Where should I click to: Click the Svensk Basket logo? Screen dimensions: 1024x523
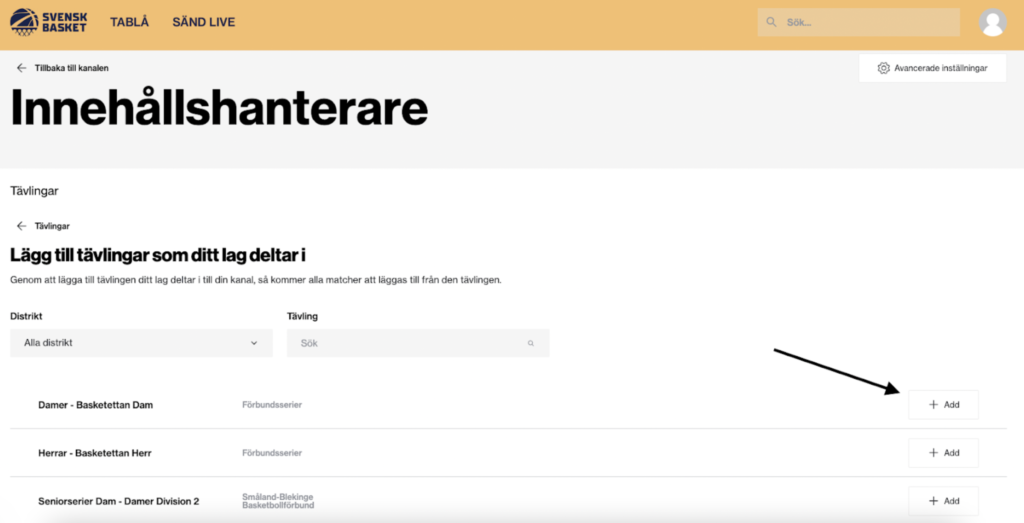click(50, 22)
